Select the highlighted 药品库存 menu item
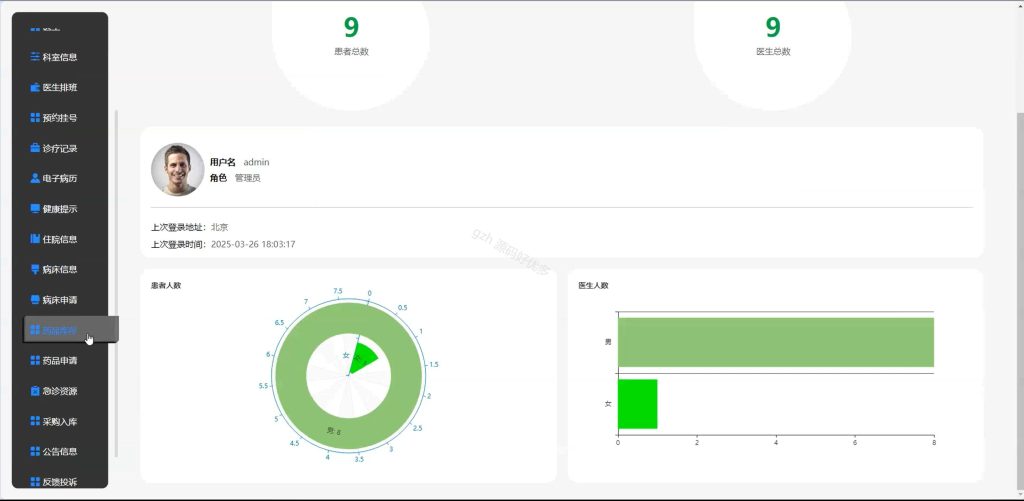The height and width of the screenshot is (501, 1024). pyautogui.click(x=71, y=330)
